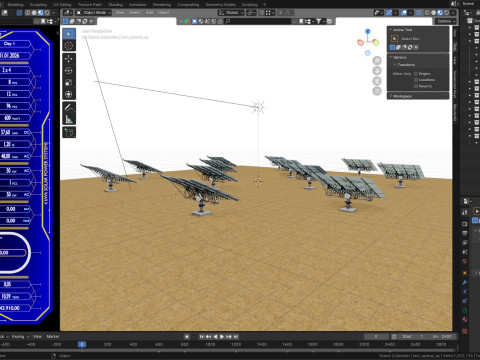Viewport: 480px width, 360px height.
Task: Switch to the Shading workspace tab
Action: (x=116, y=5)
